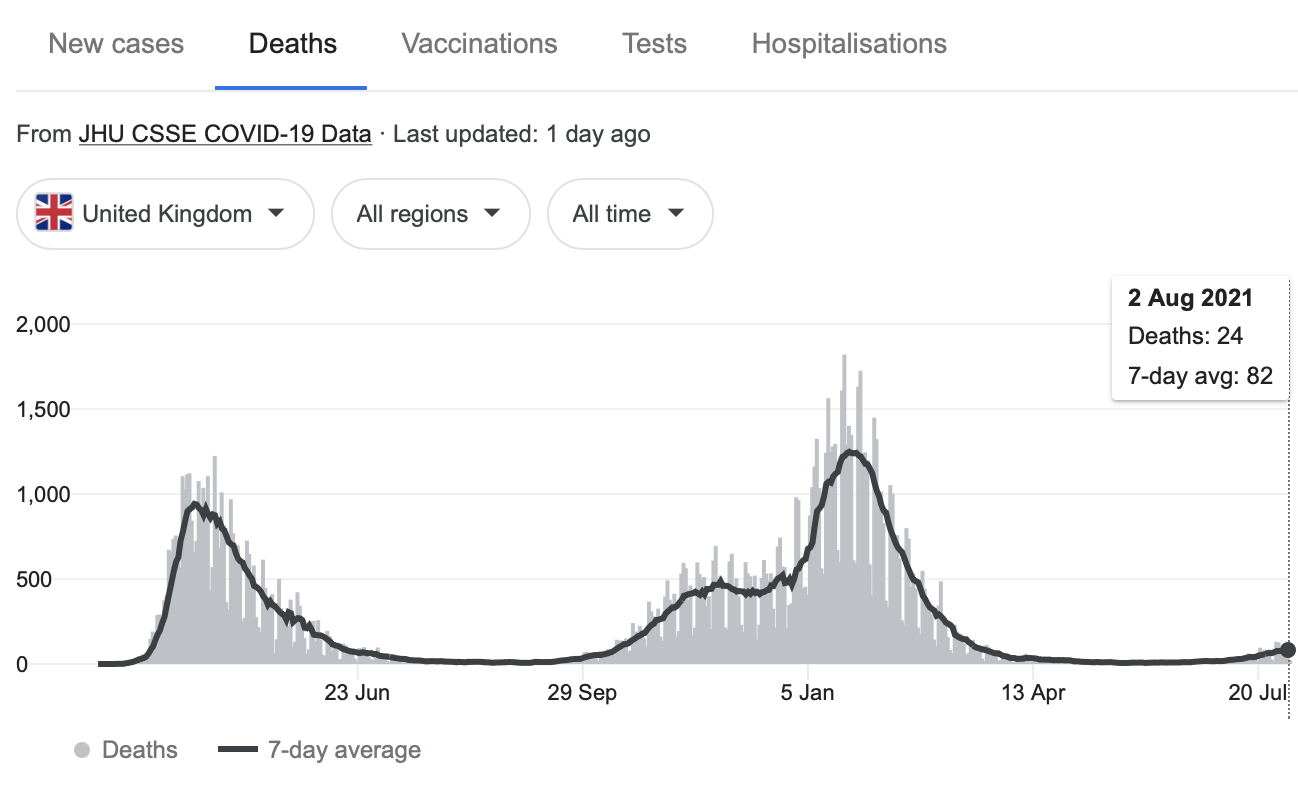Click the 2 Aug 2021 data point marker
The width and height of the screenshot is (1298, 788).
(x=1287, y=650)
